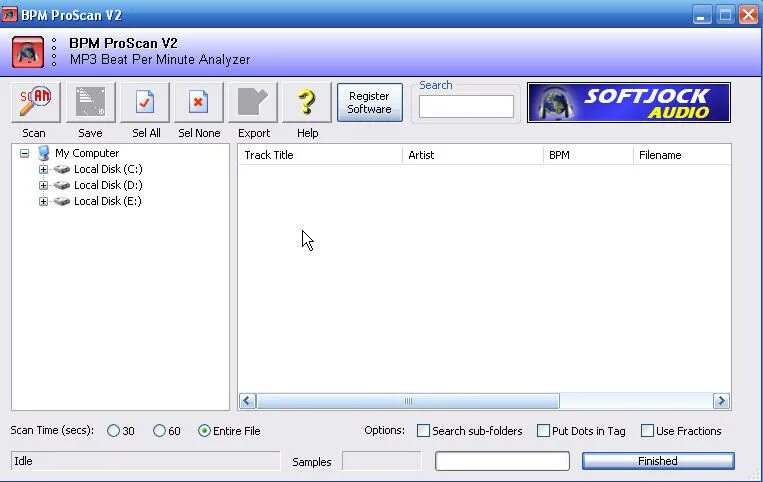
Task: Click the horizontal scrollbar thumb
Action: coord(408,401)
